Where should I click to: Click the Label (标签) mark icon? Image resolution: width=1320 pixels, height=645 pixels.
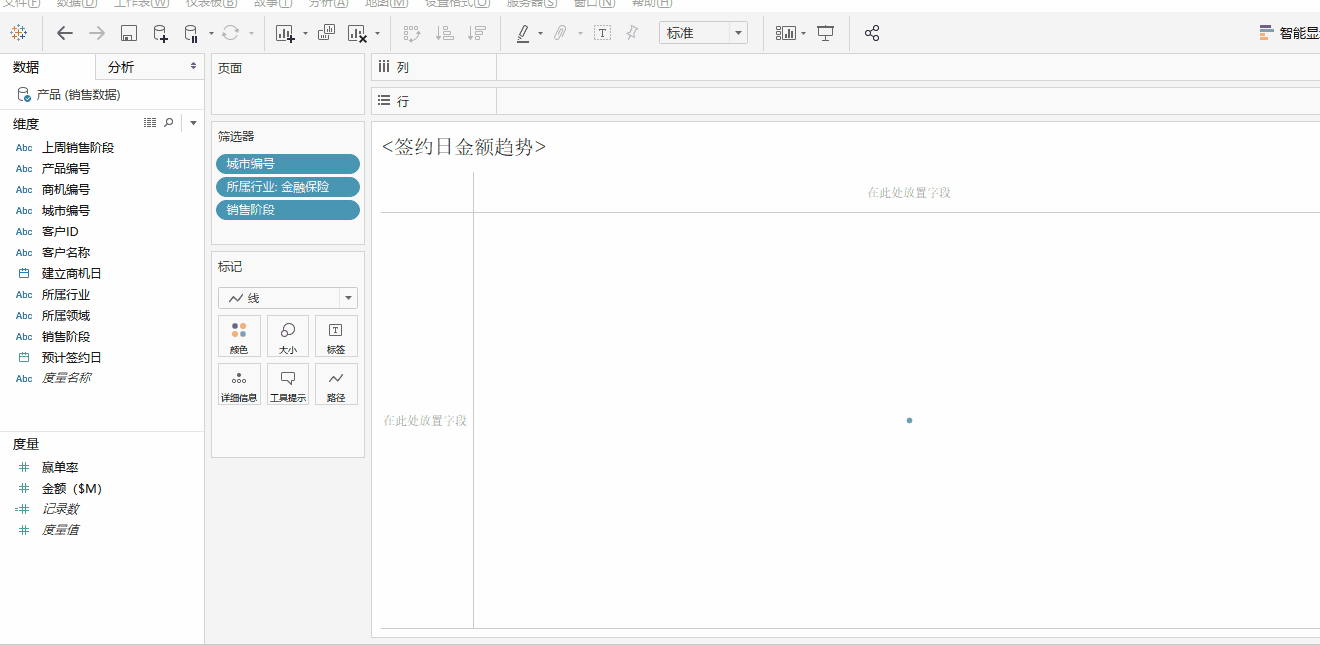tap(336, 335)
